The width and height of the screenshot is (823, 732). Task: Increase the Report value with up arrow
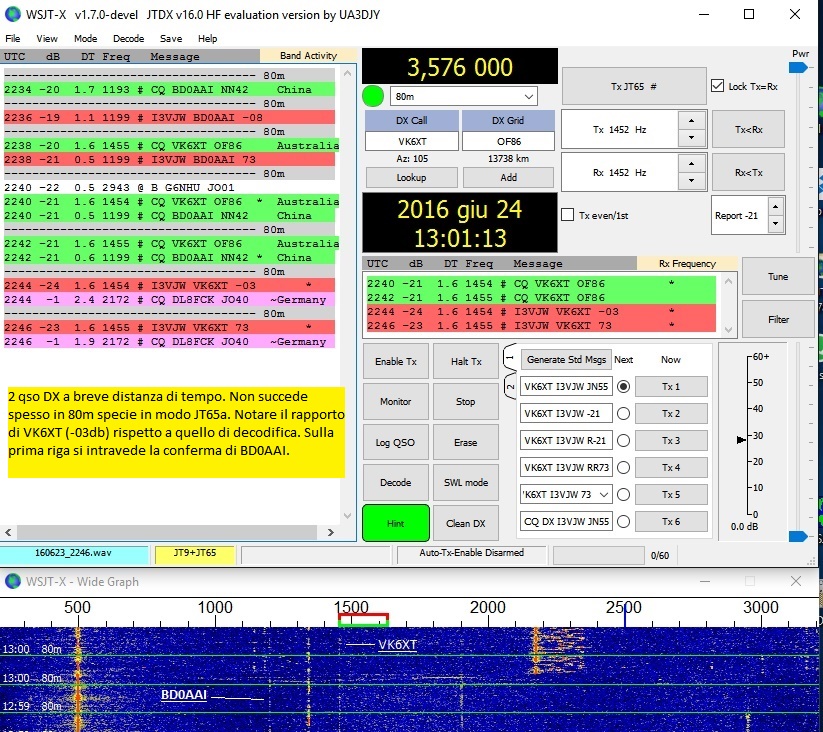click(776, 207)
